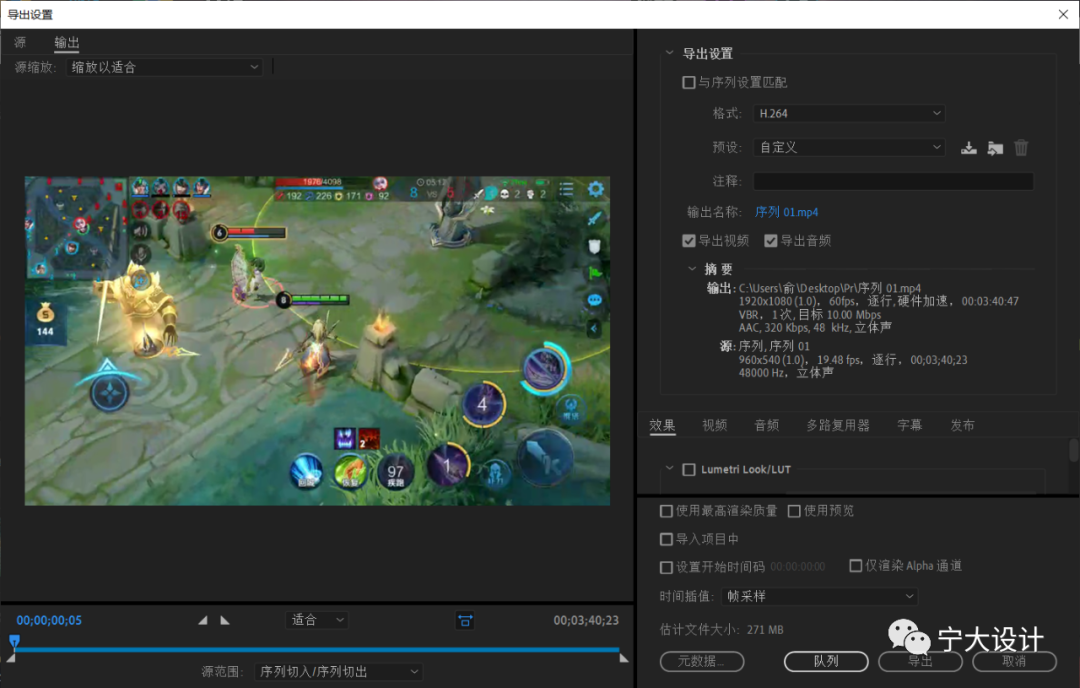
Task: Click the chat bubble icon in the preview
Action: pos(594,300)
